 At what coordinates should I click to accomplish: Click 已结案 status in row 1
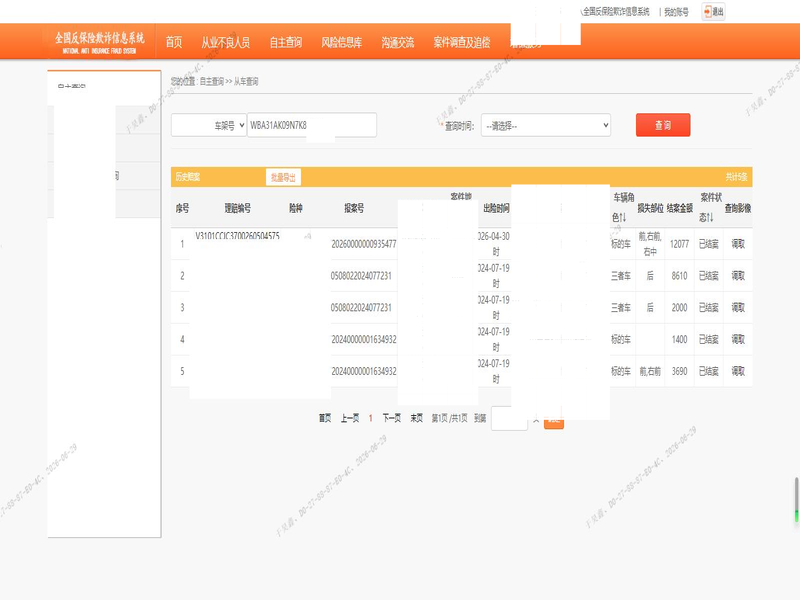709,244
